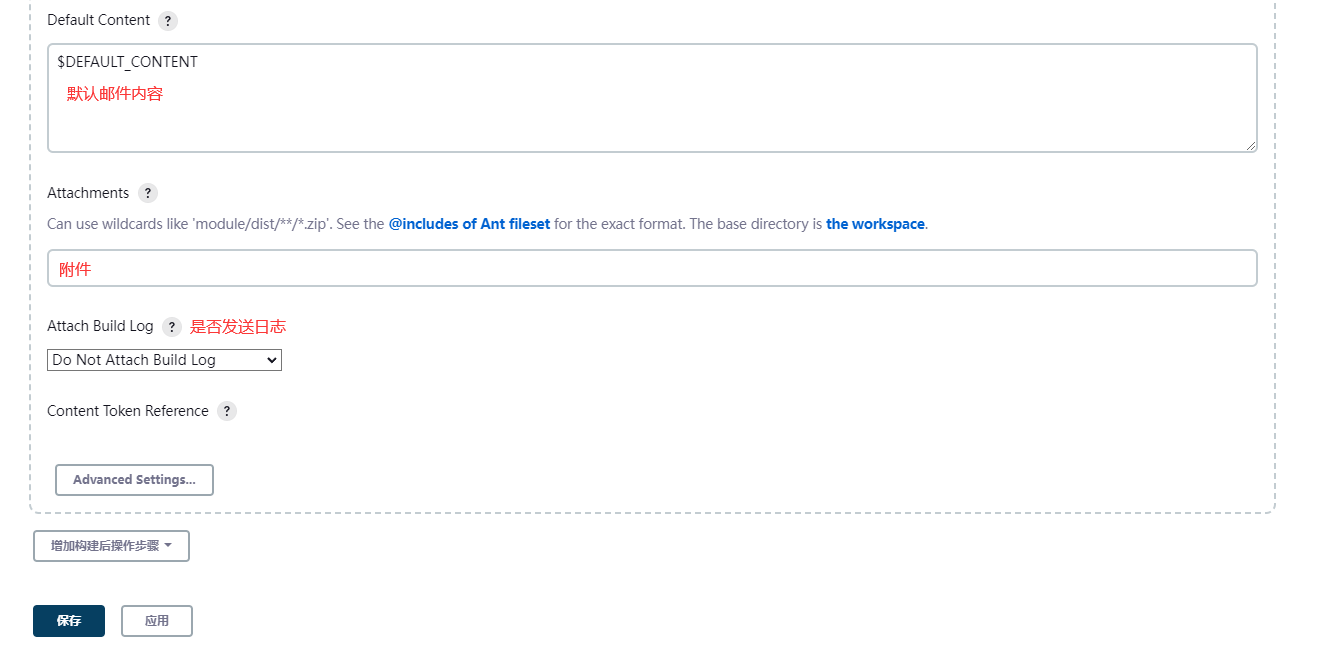Click the Default Content textarea resize handle
The width and height of the screenshot is (1336, 656).
[1251, 146]
